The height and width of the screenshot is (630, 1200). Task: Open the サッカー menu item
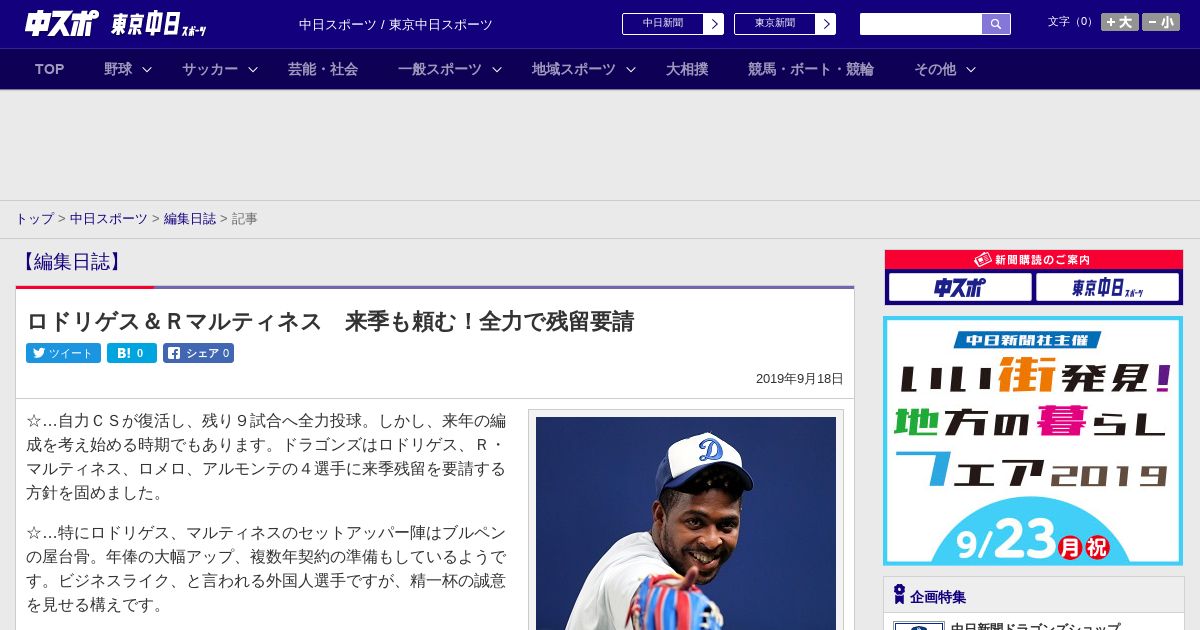point(210,69)
